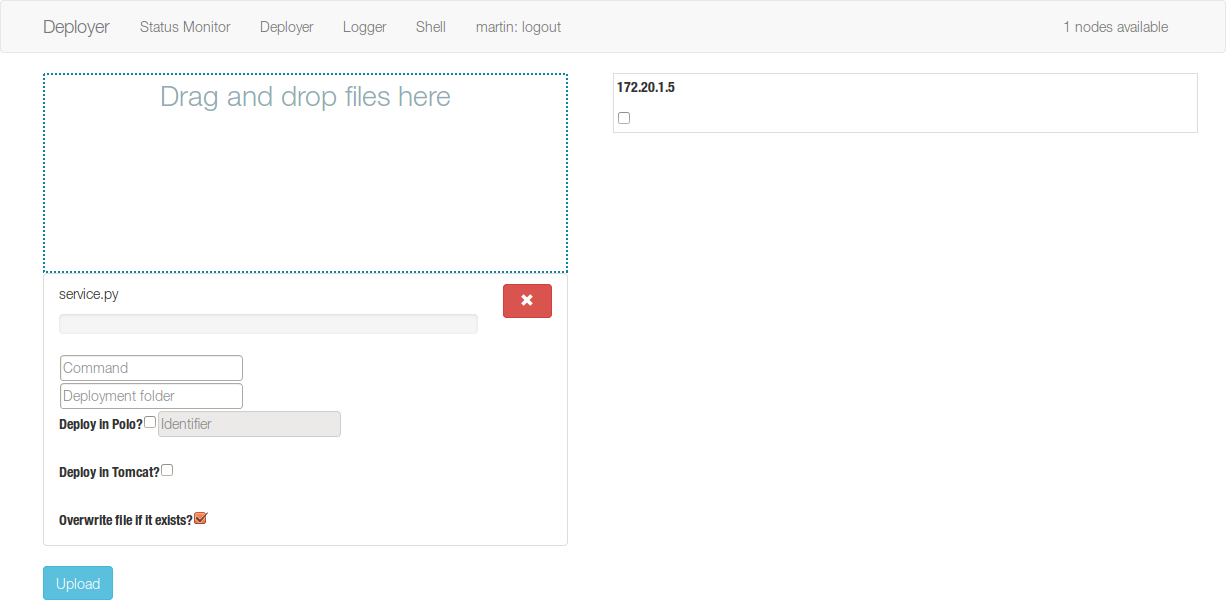Uncheck Overwrite file if it exists
Screen dimensions: 1226x600
tap(200, 517)
